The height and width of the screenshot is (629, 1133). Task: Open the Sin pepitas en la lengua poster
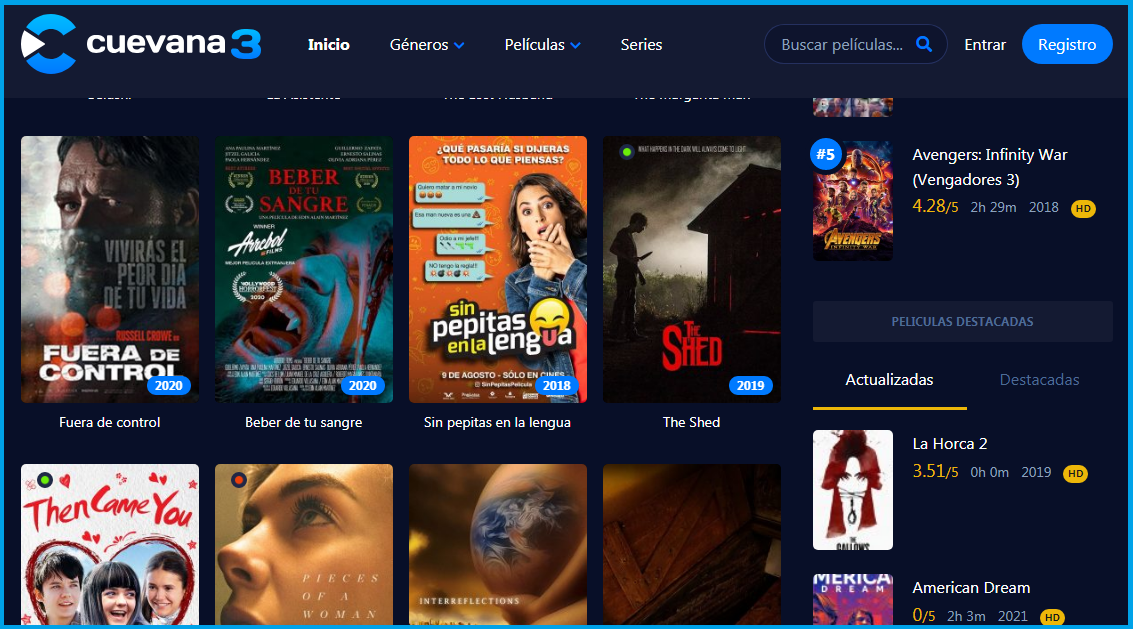[x=497, y=269]
